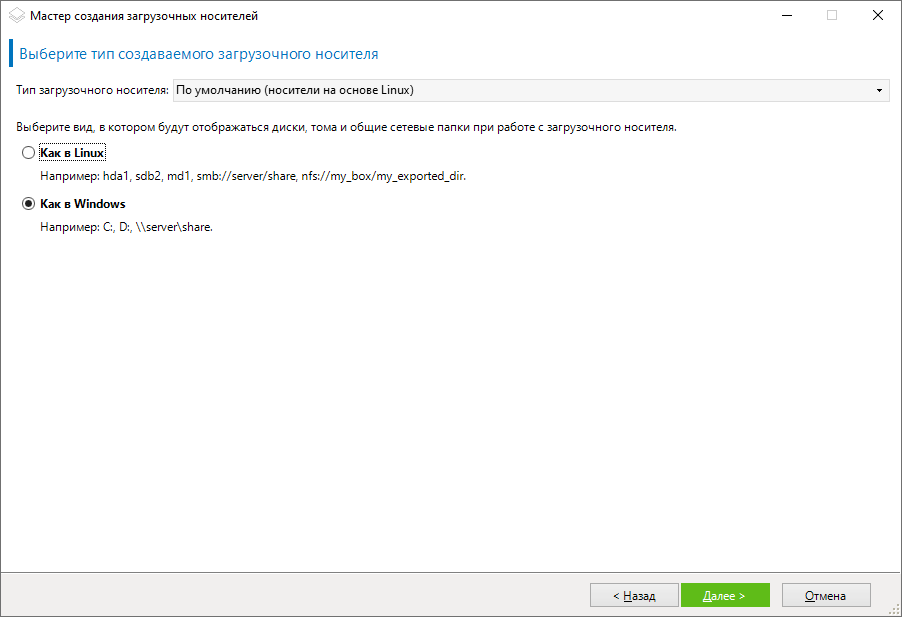Click the 'Как в Windows' option label
This screenshot has height=617, width=902.
82,204
